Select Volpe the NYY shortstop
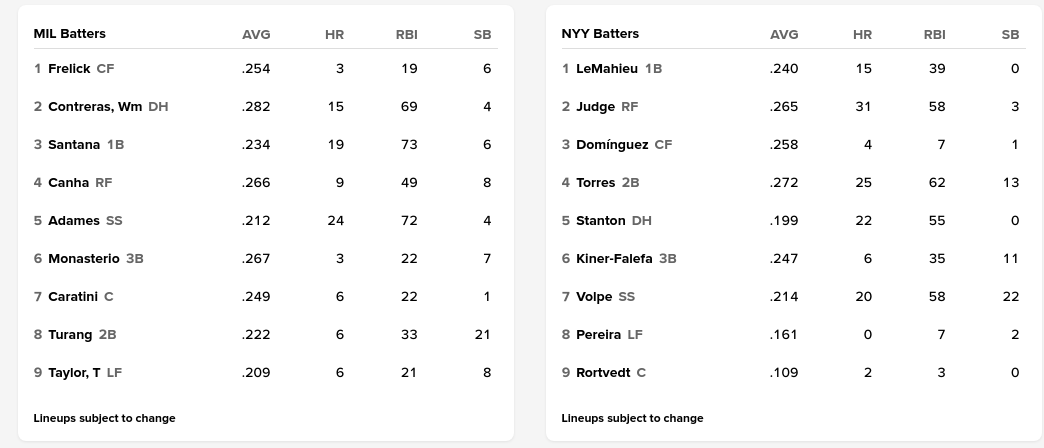Image resolution: width=1044 pixels, height=448 pixels. click(x=594, y=297)
